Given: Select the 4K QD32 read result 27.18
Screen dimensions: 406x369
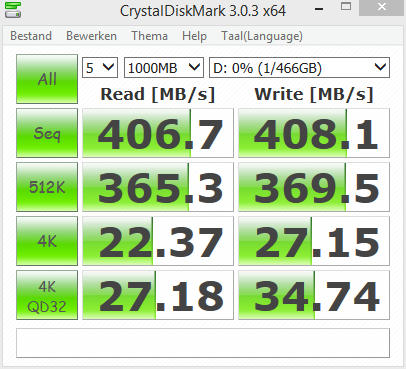Looking at the screenshot, I should coord(158,295).
